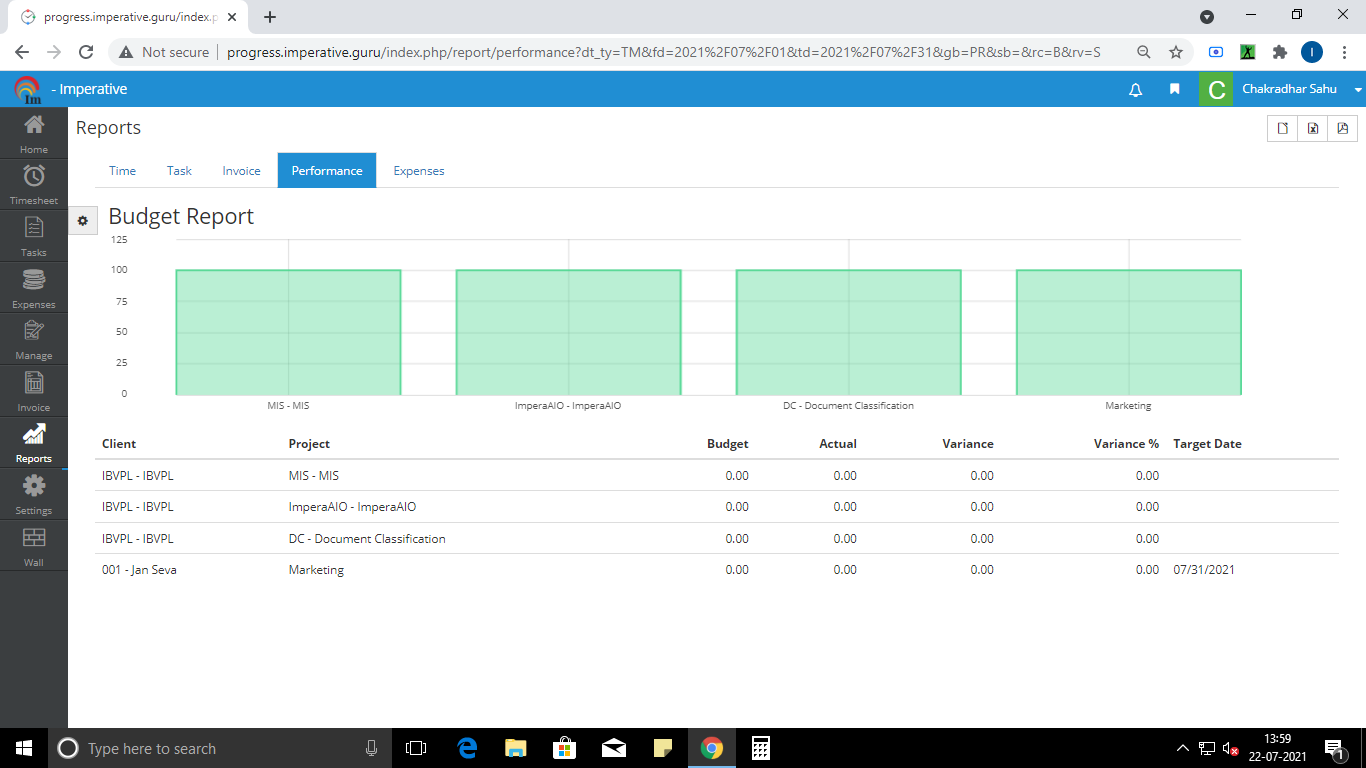Screen dimensions: 1366x768
Task: Switch to the Expenses report tab
Action: click(418, 171)
